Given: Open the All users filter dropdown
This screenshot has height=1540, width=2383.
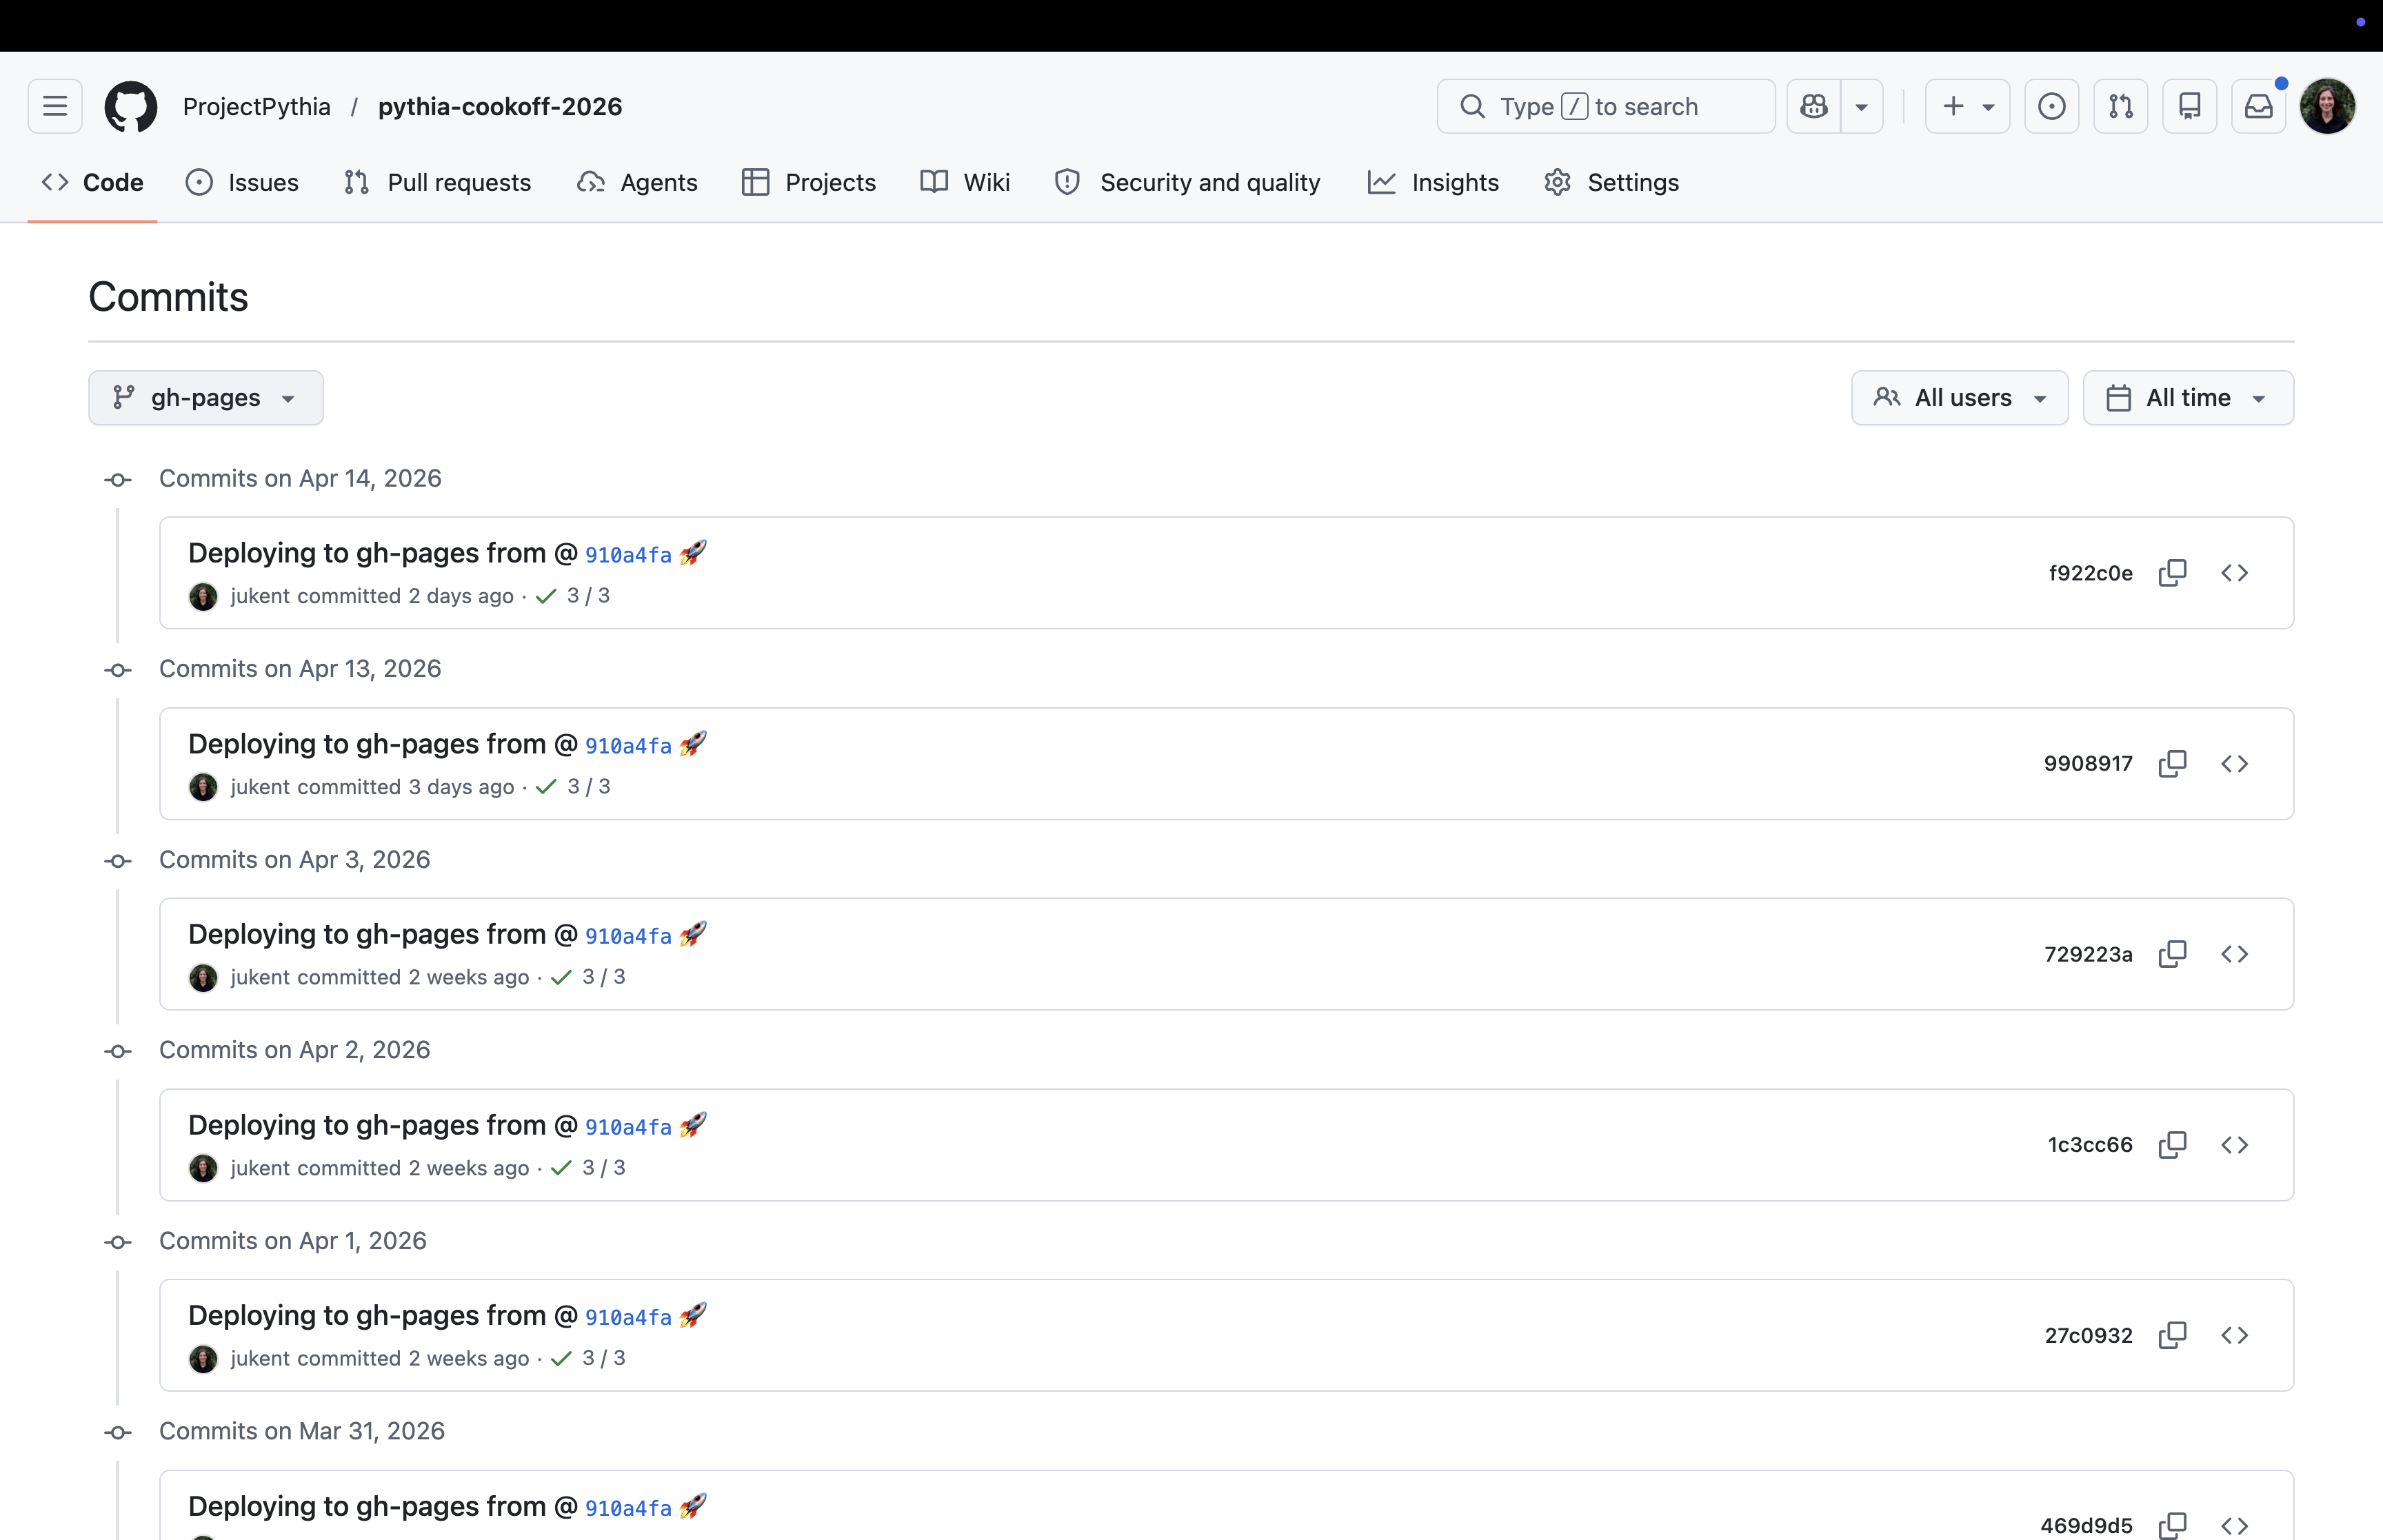Looking at the screenshot, I should coord(1960,398).
